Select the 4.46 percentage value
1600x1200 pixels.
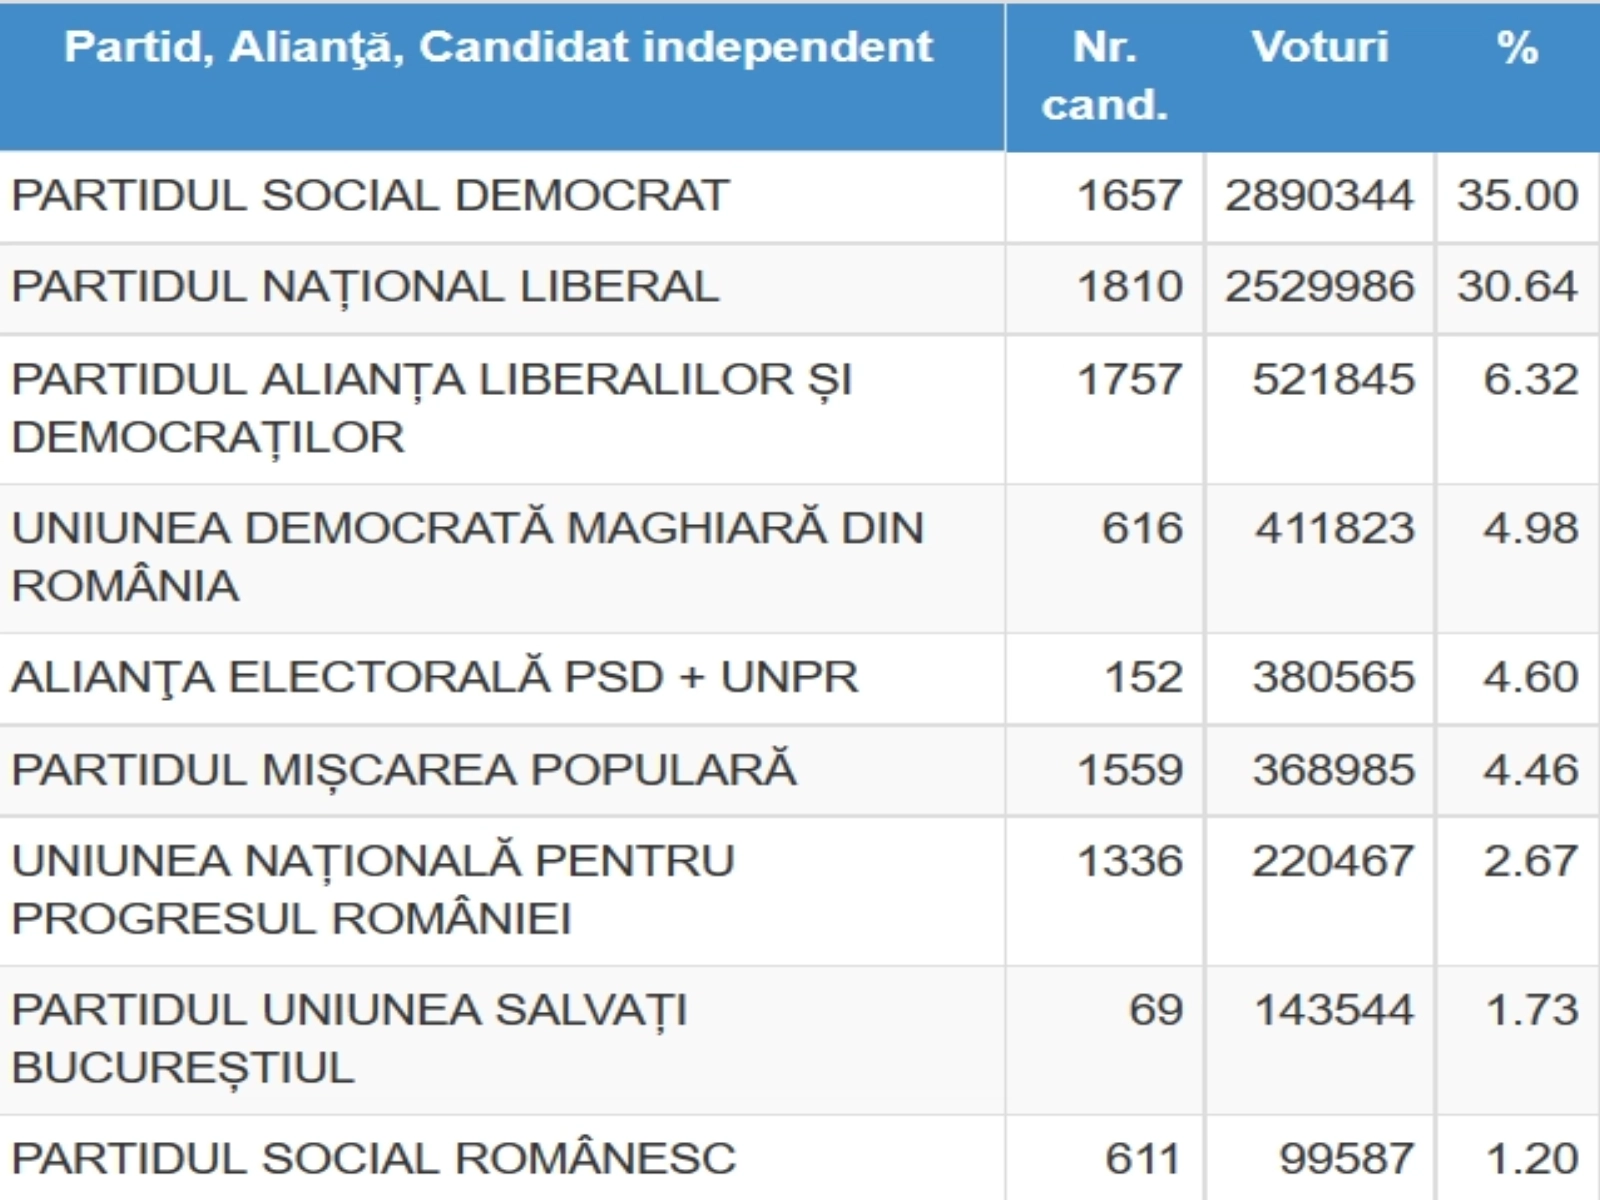pos(1530,770)
